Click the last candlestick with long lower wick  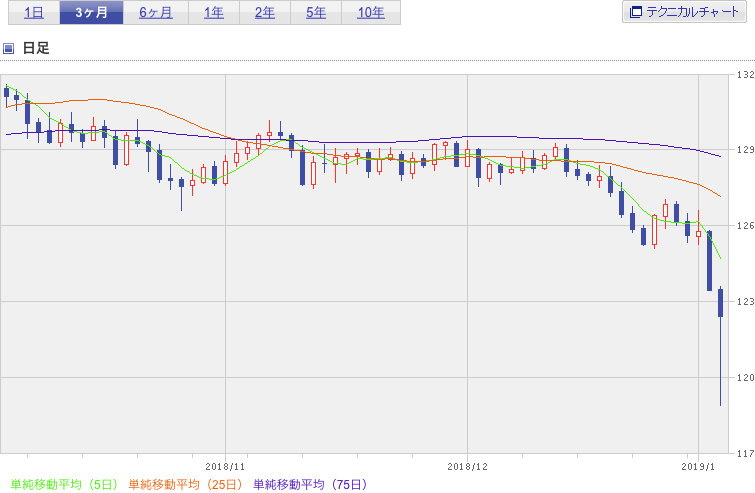coord(720,347)
